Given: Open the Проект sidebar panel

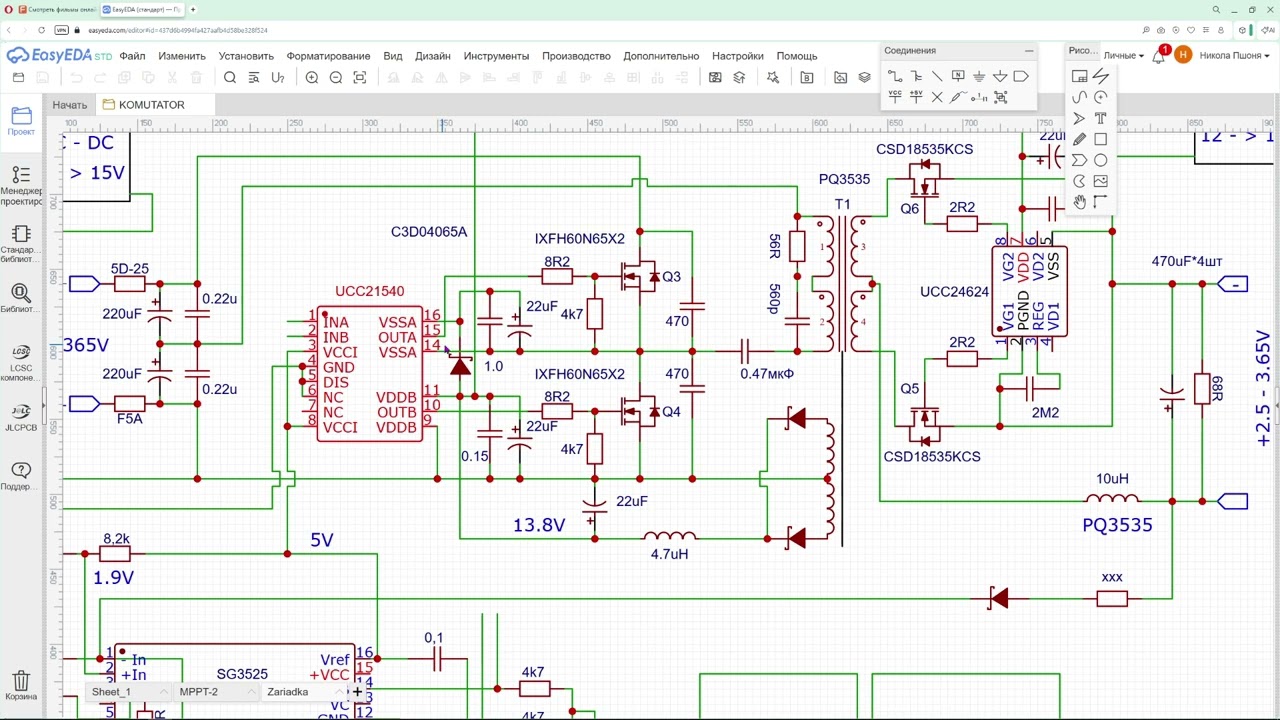Looking at the screenshot, I should (x=21, y=120).
